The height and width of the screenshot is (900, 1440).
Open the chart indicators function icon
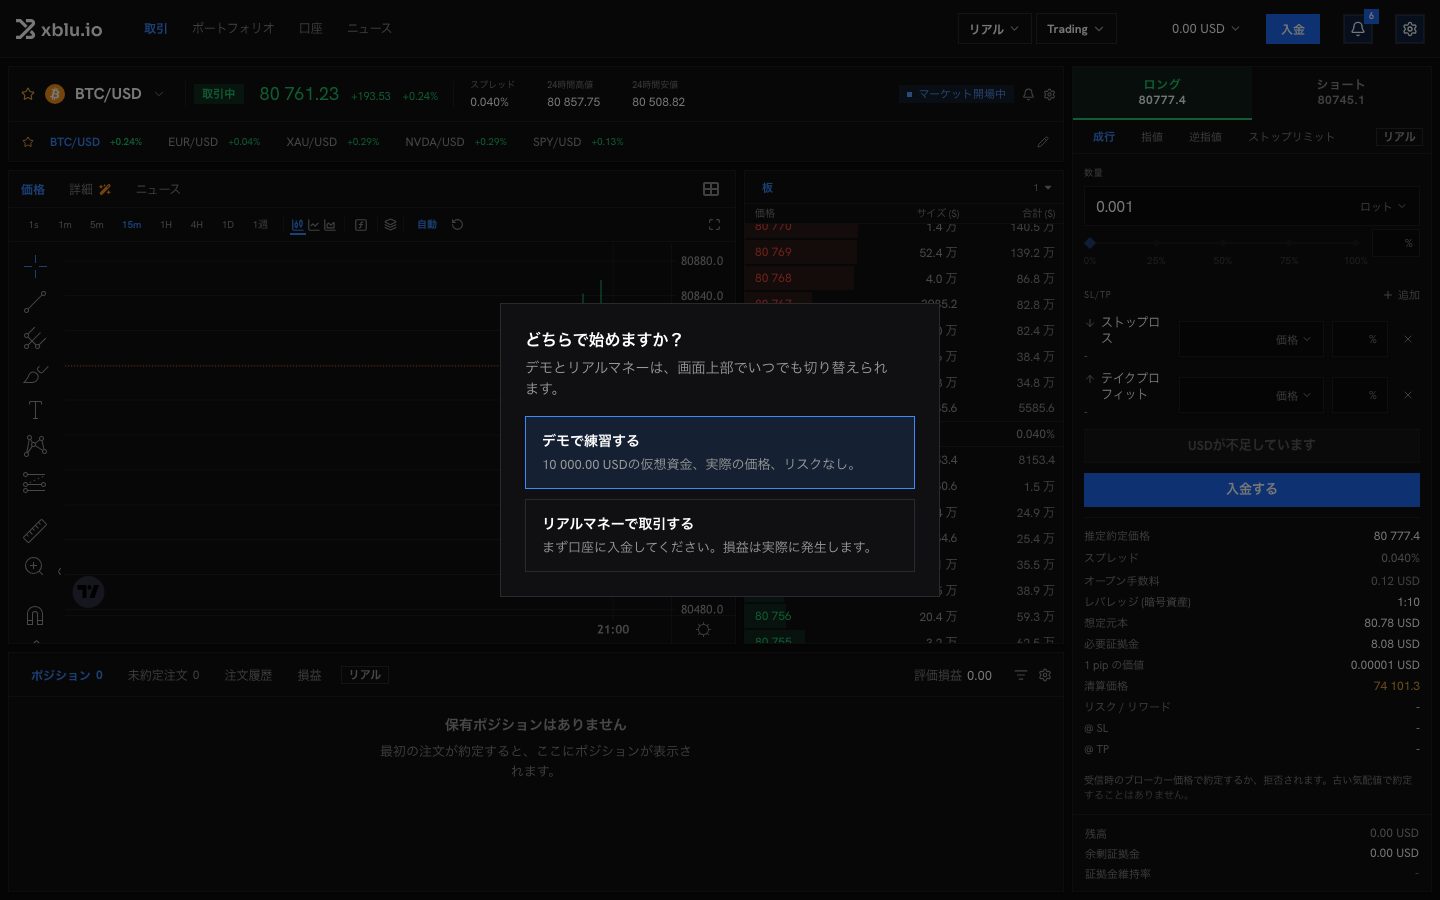[x=361, y=225]
